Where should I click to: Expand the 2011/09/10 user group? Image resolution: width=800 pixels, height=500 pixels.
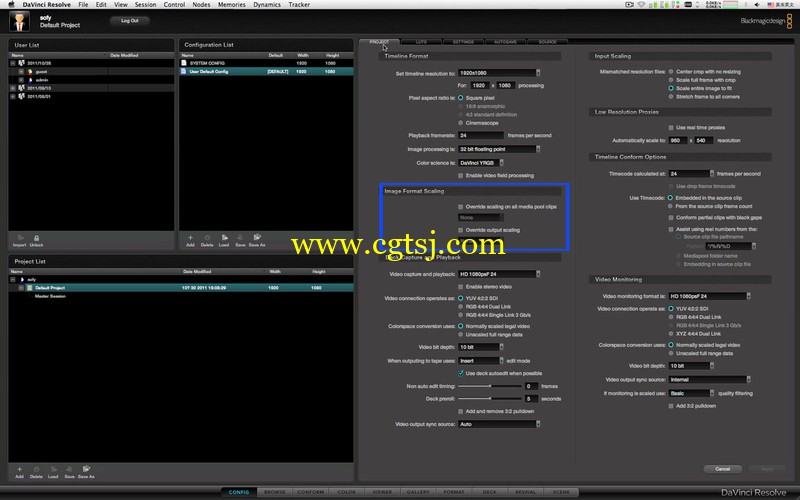click(x=13, y=88)
